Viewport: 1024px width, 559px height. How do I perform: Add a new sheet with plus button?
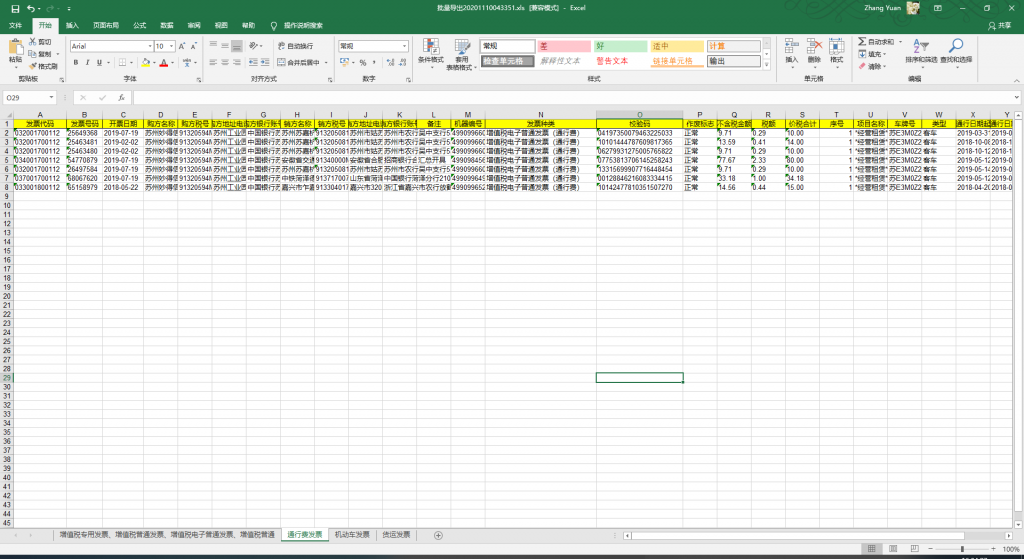pyautogui.click(x=438, y=535)
